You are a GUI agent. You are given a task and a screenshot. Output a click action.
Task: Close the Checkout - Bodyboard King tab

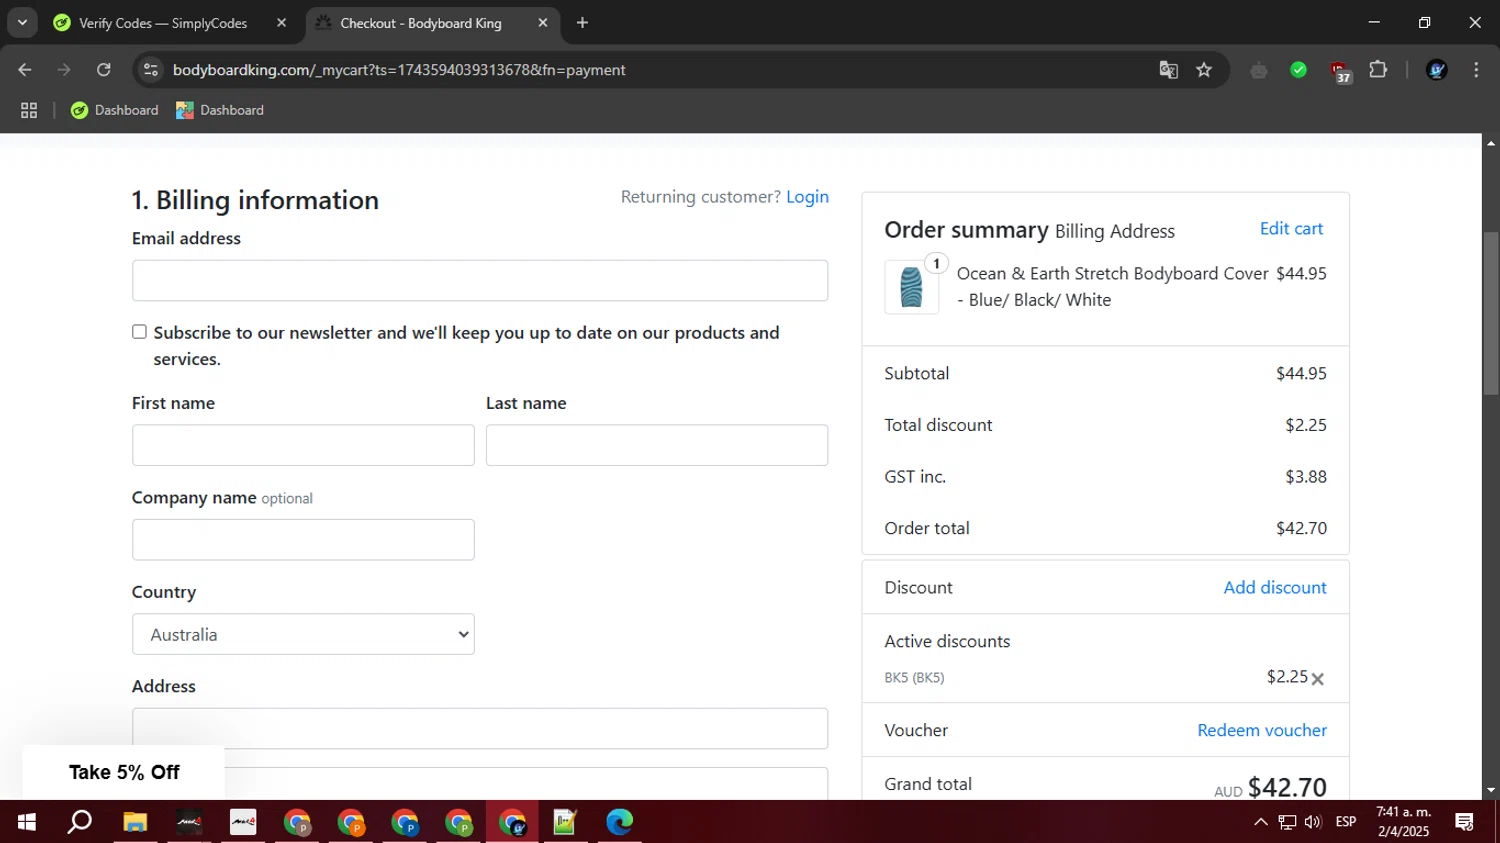(x=543, y=23)
